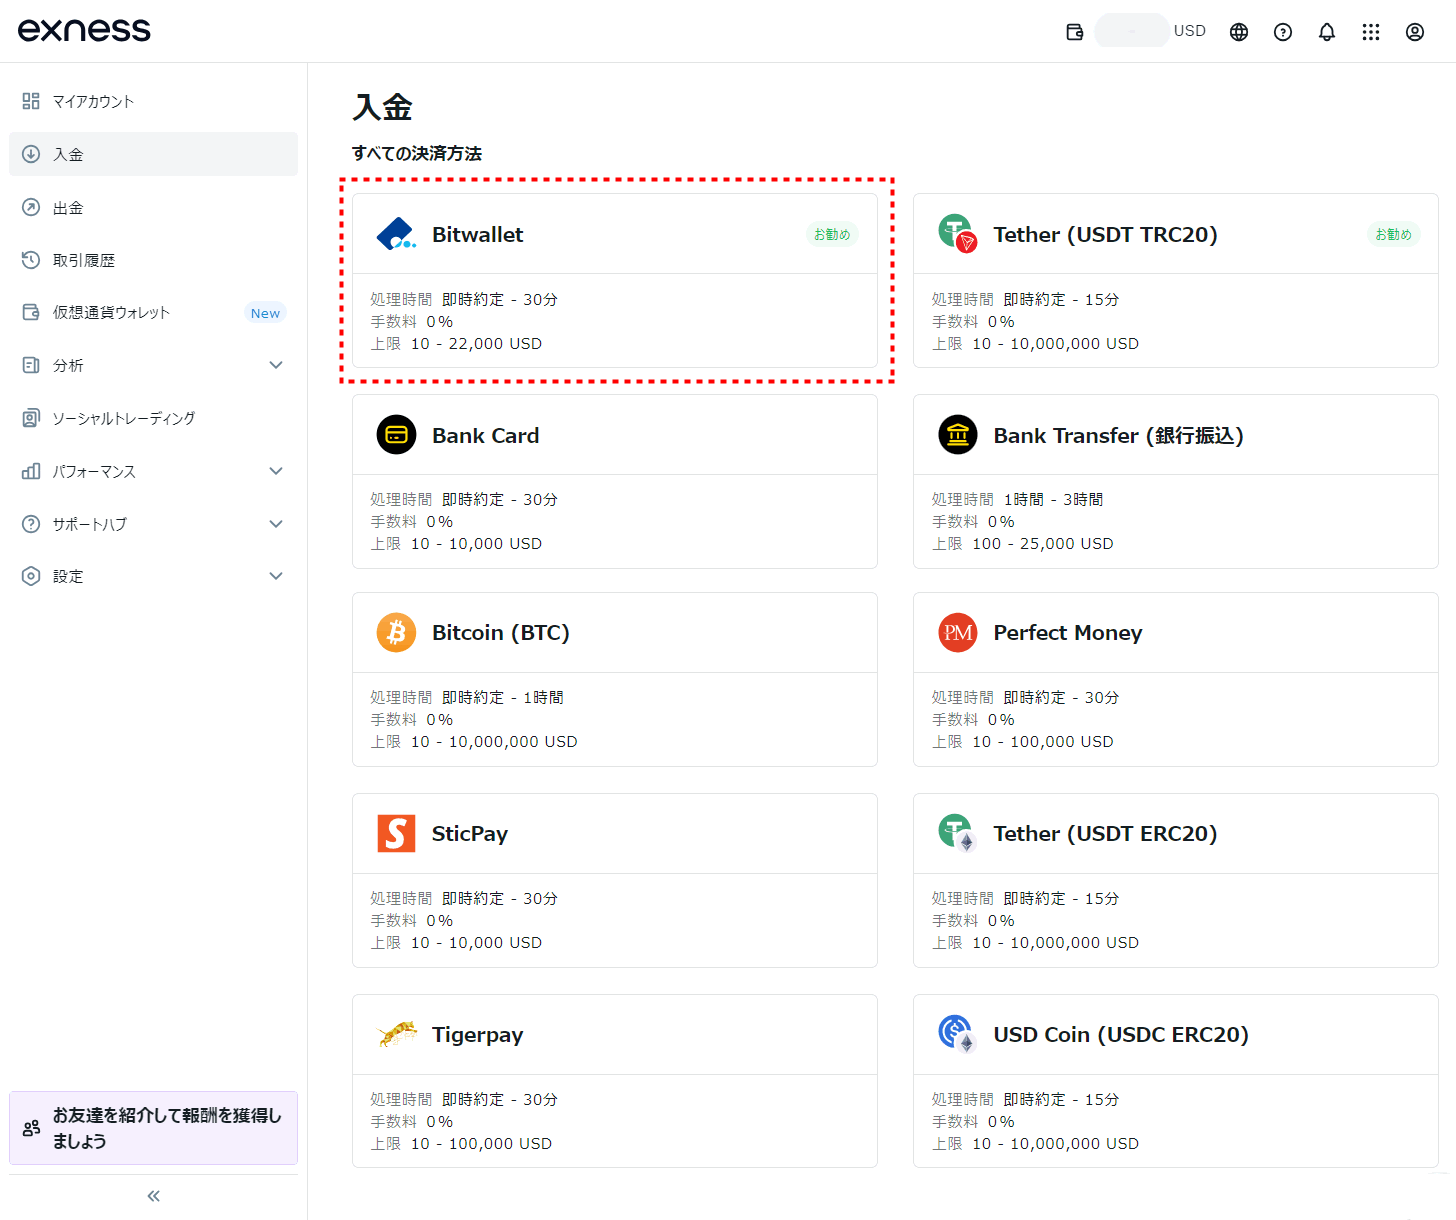
Task: Click the Bitcoin orange logo
Action: pos(396,633)
